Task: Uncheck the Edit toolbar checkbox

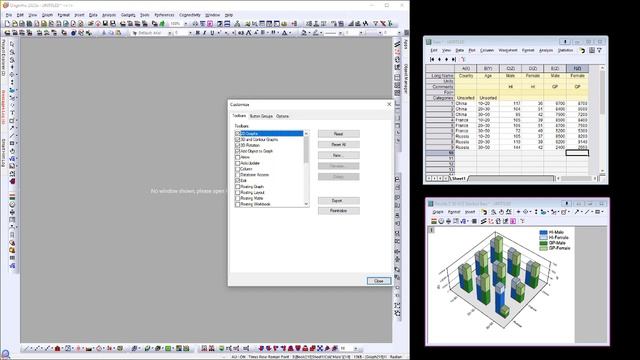Action: coord(238,180)
